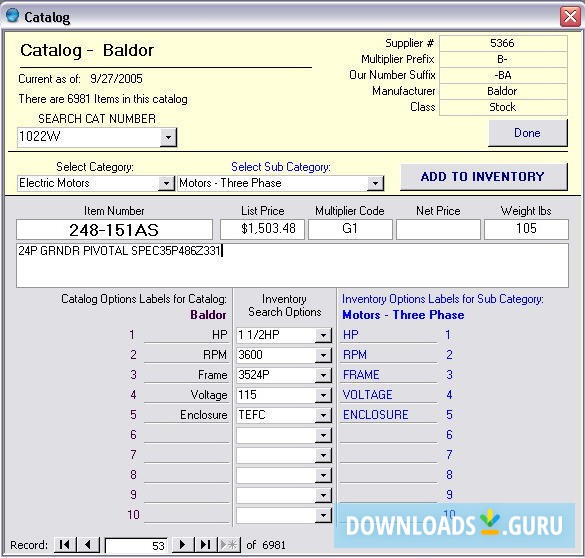Click the Done button

click(x=528, y=133)
